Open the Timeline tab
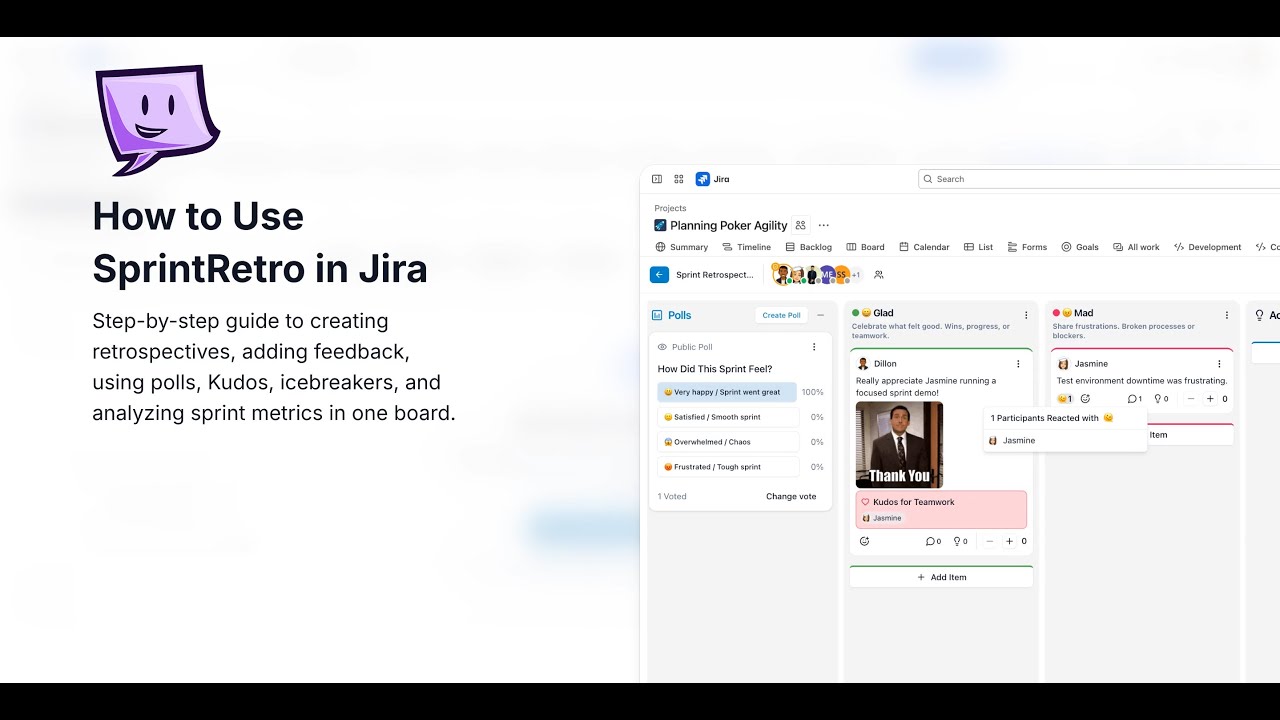 point(747,247)
